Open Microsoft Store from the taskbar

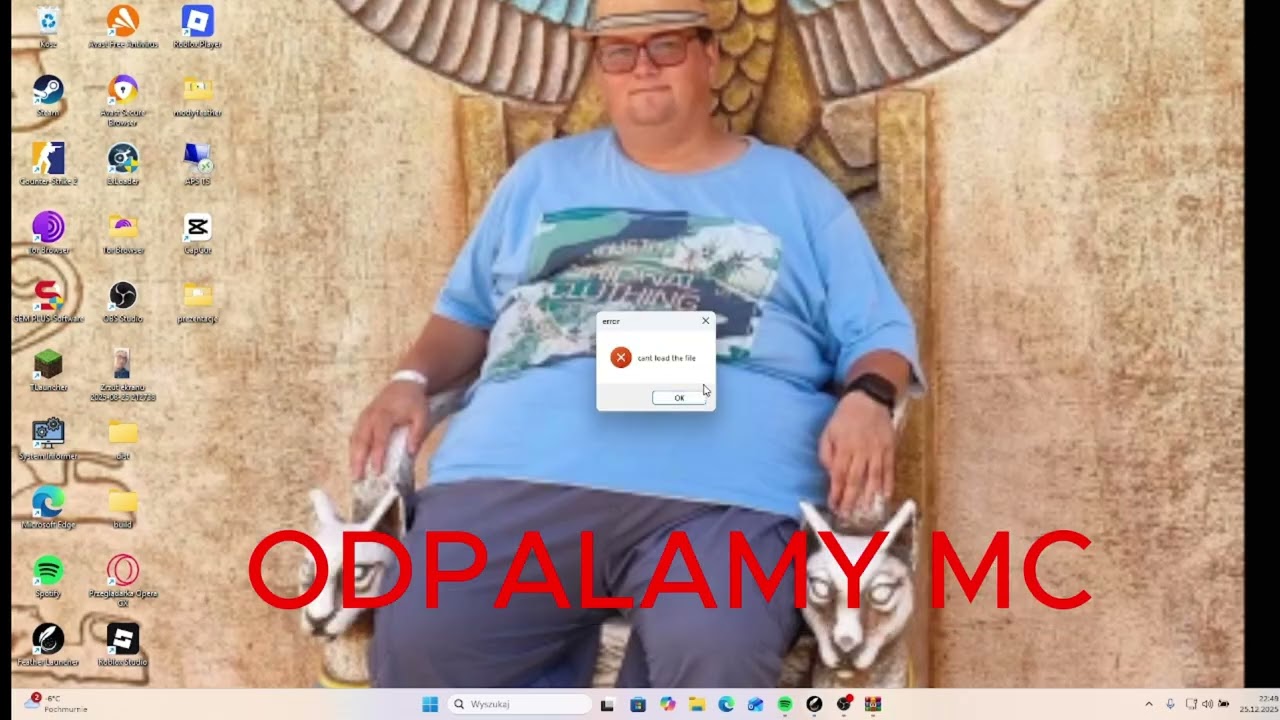click(637, 704)
